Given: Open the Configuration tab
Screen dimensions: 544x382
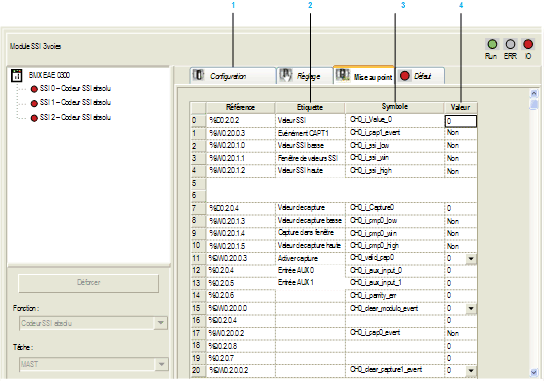Looking at the screenshot, I should click(233, 76).
